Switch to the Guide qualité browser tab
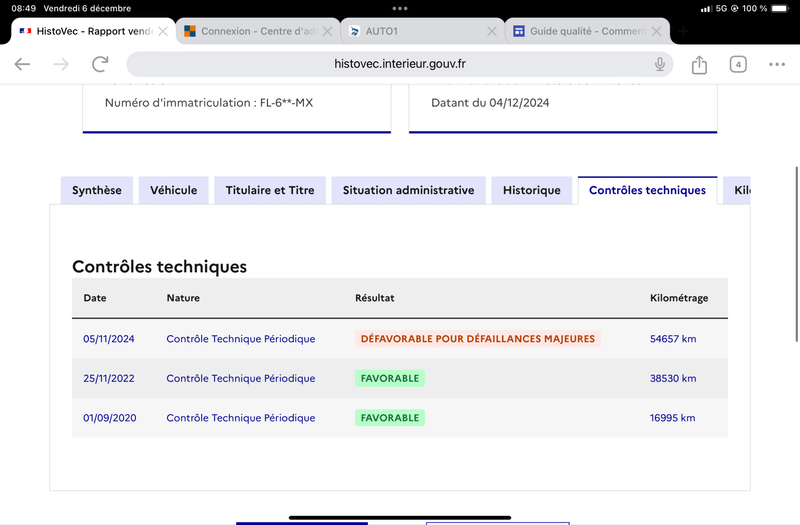Image resolution: width=800 pixels, height=525 pixels. pyautogui.click(x=587, y=31)
